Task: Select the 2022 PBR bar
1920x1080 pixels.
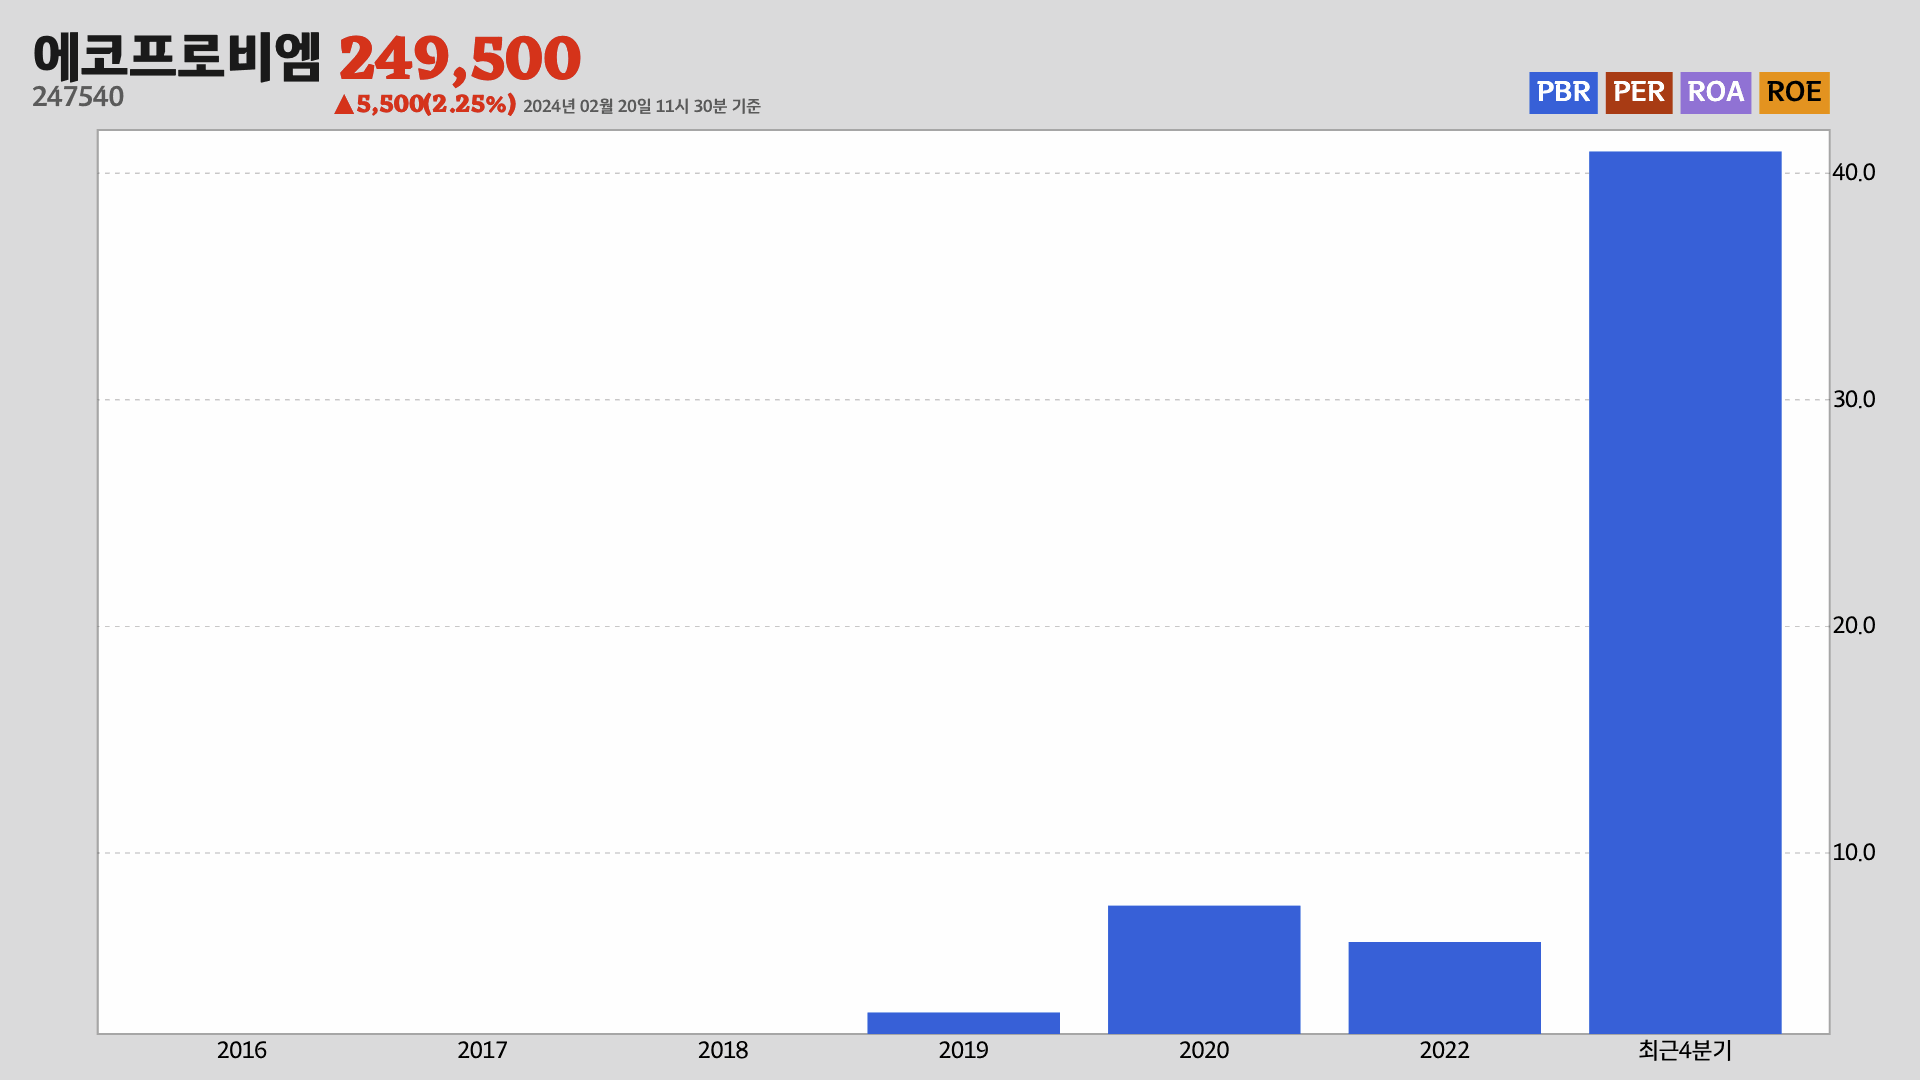Action: 1444,987
